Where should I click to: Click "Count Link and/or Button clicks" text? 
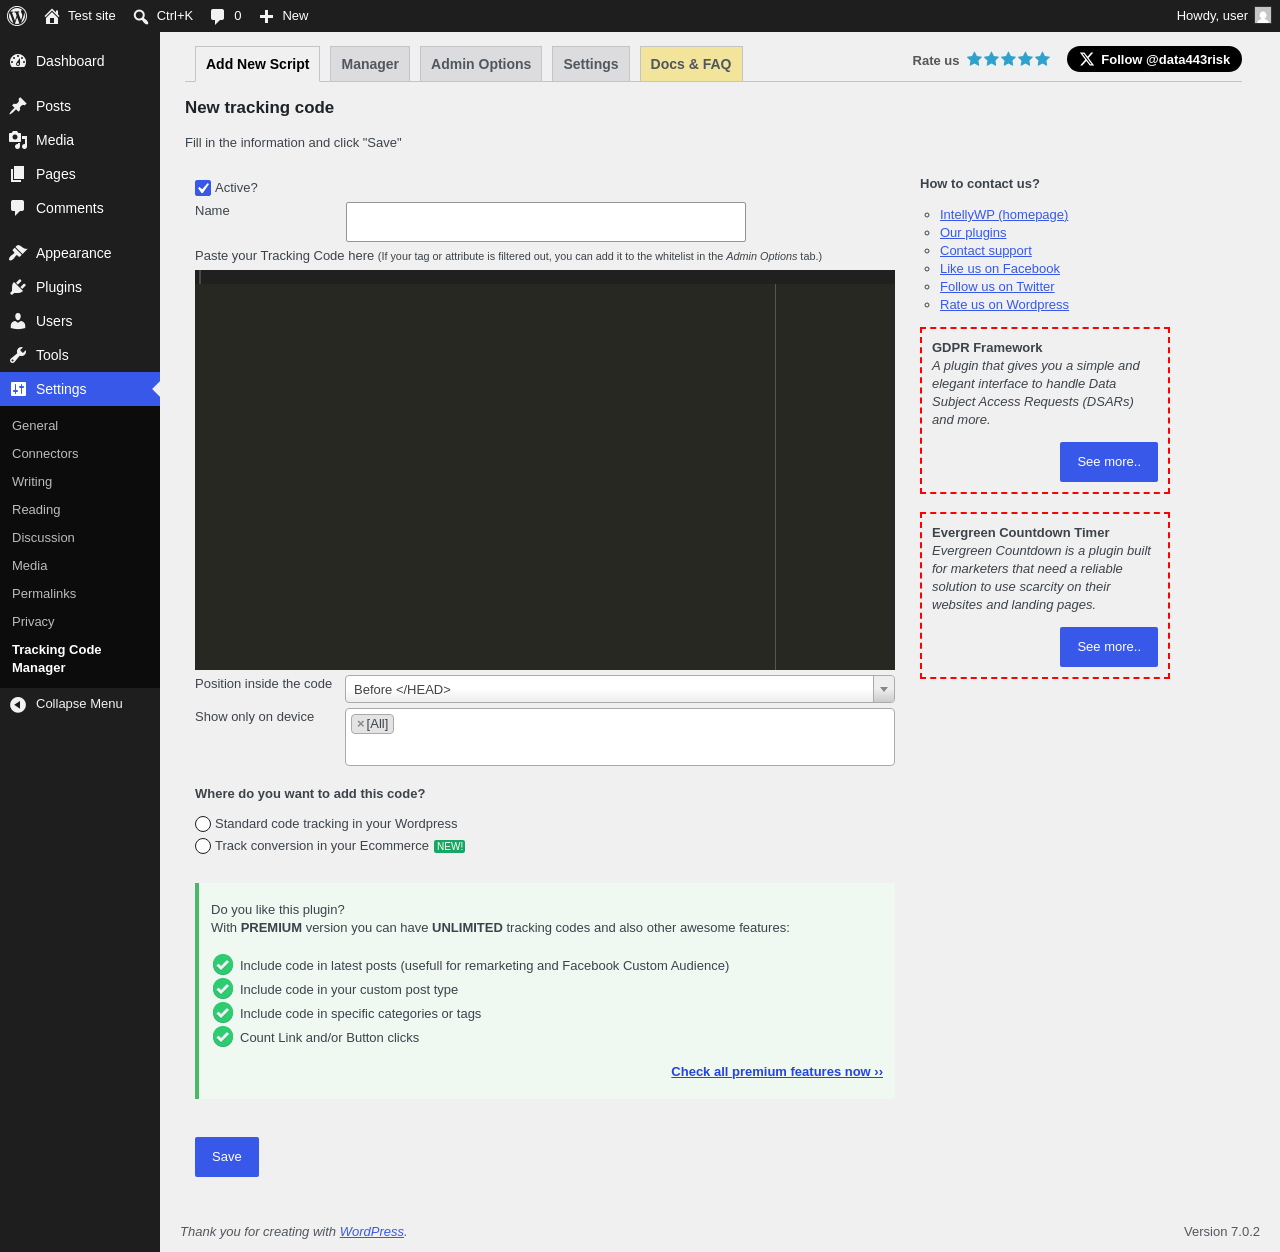tap(330, 1038)
